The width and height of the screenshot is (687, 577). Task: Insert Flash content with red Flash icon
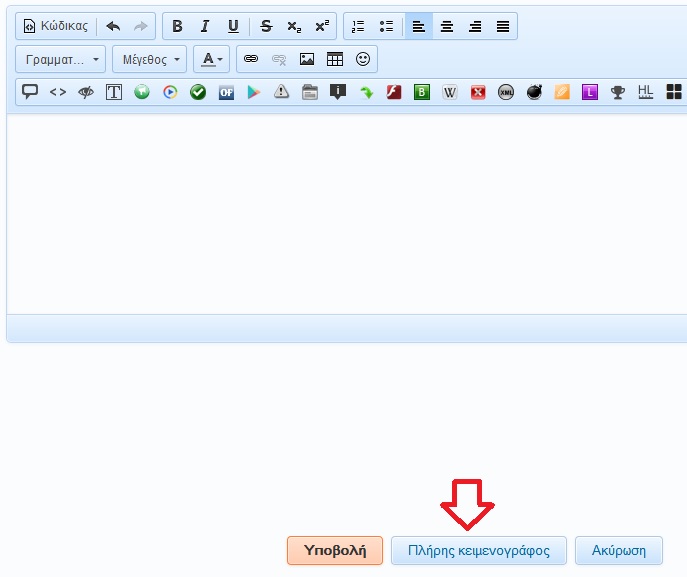click(x=394, y=92)
